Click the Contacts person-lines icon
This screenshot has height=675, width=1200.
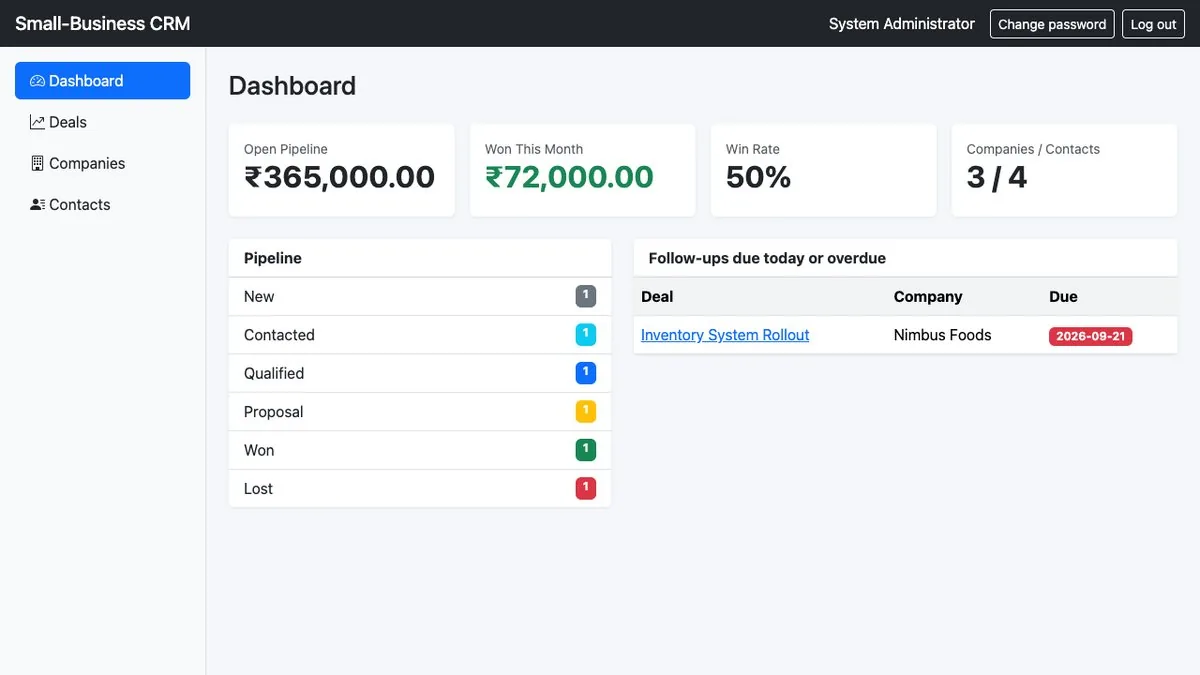pos(38,204)
